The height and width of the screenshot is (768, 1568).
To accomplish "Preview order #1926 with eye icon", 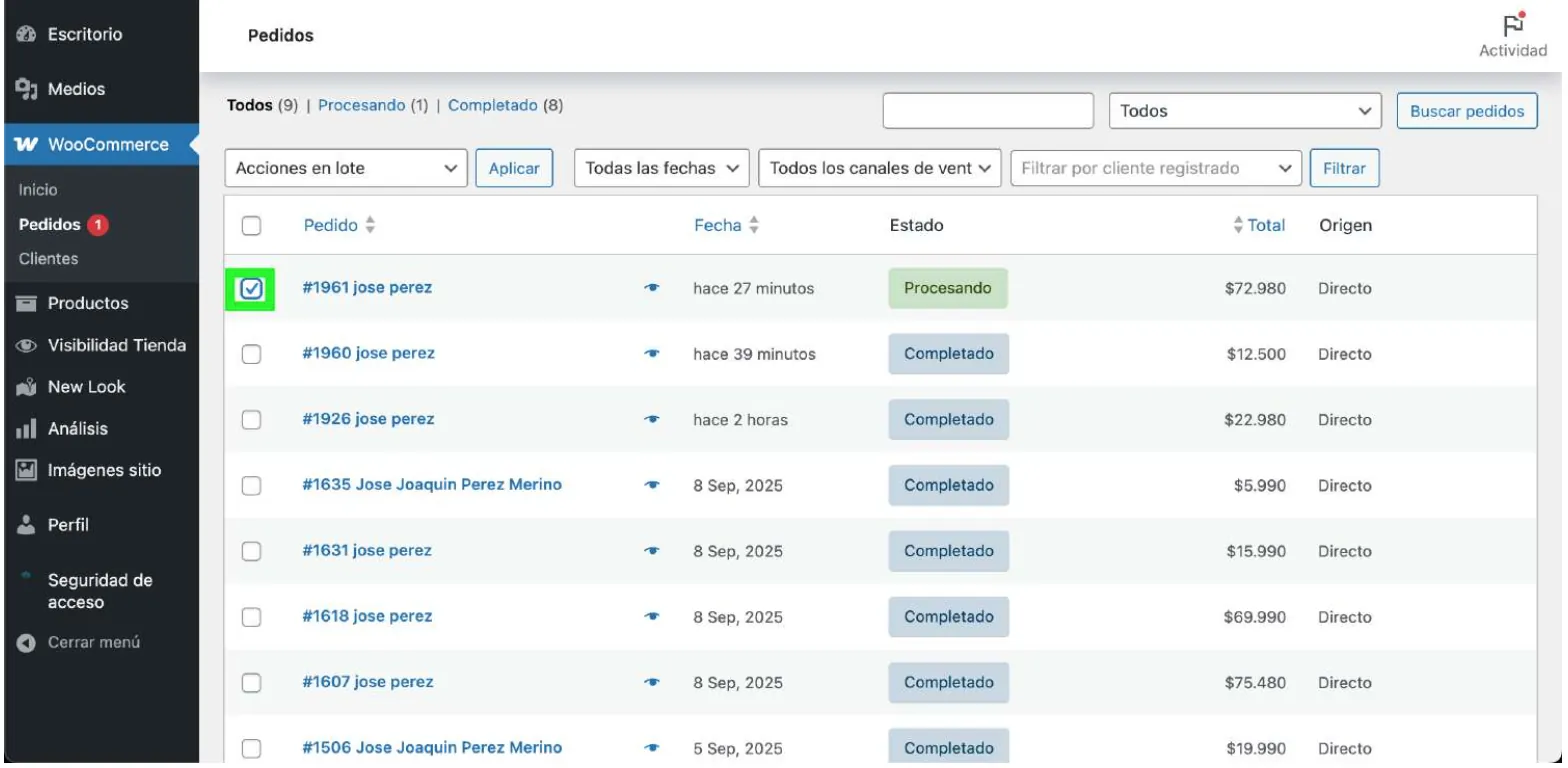I will click(652, 420).
